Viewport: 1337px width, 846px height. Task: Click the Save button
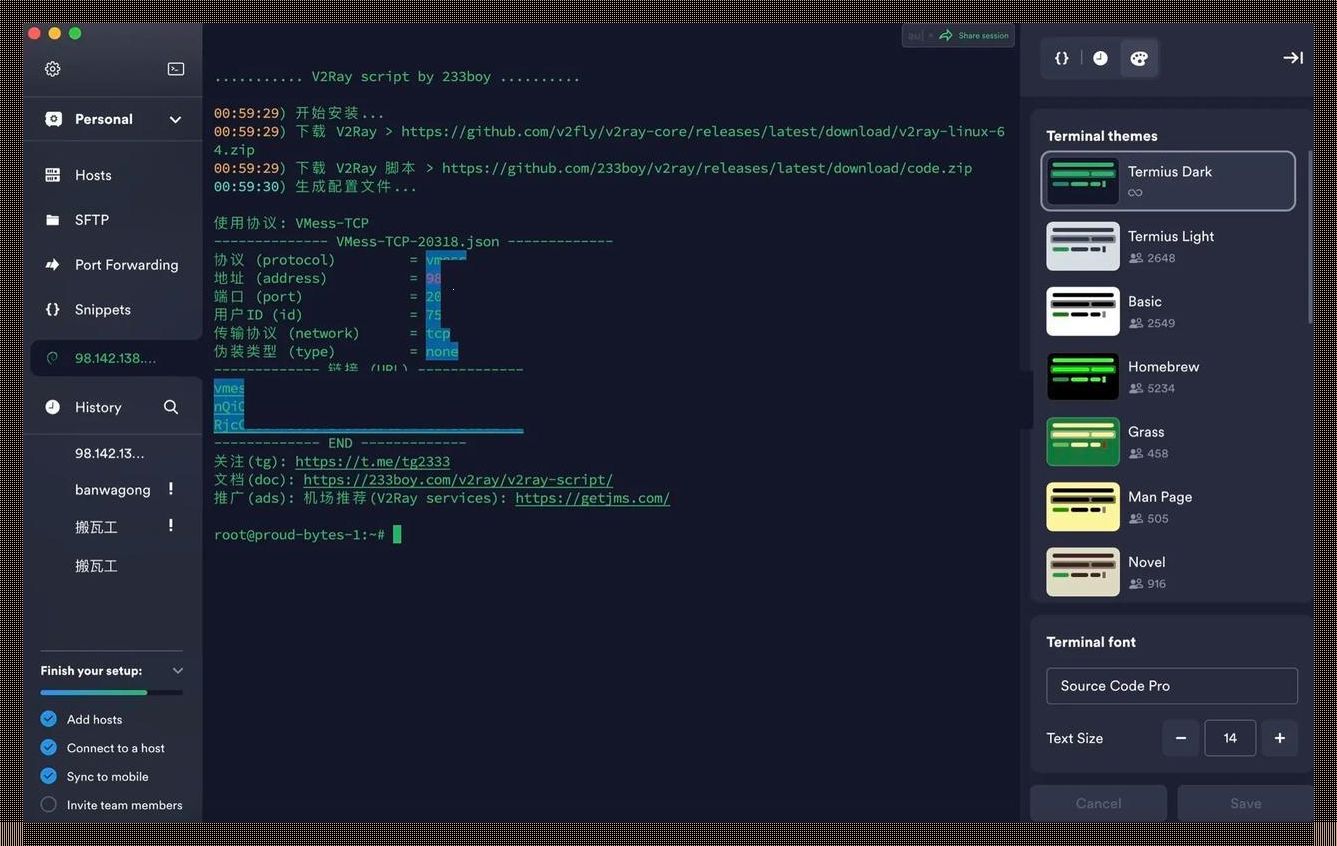(x=1246, y=803)
